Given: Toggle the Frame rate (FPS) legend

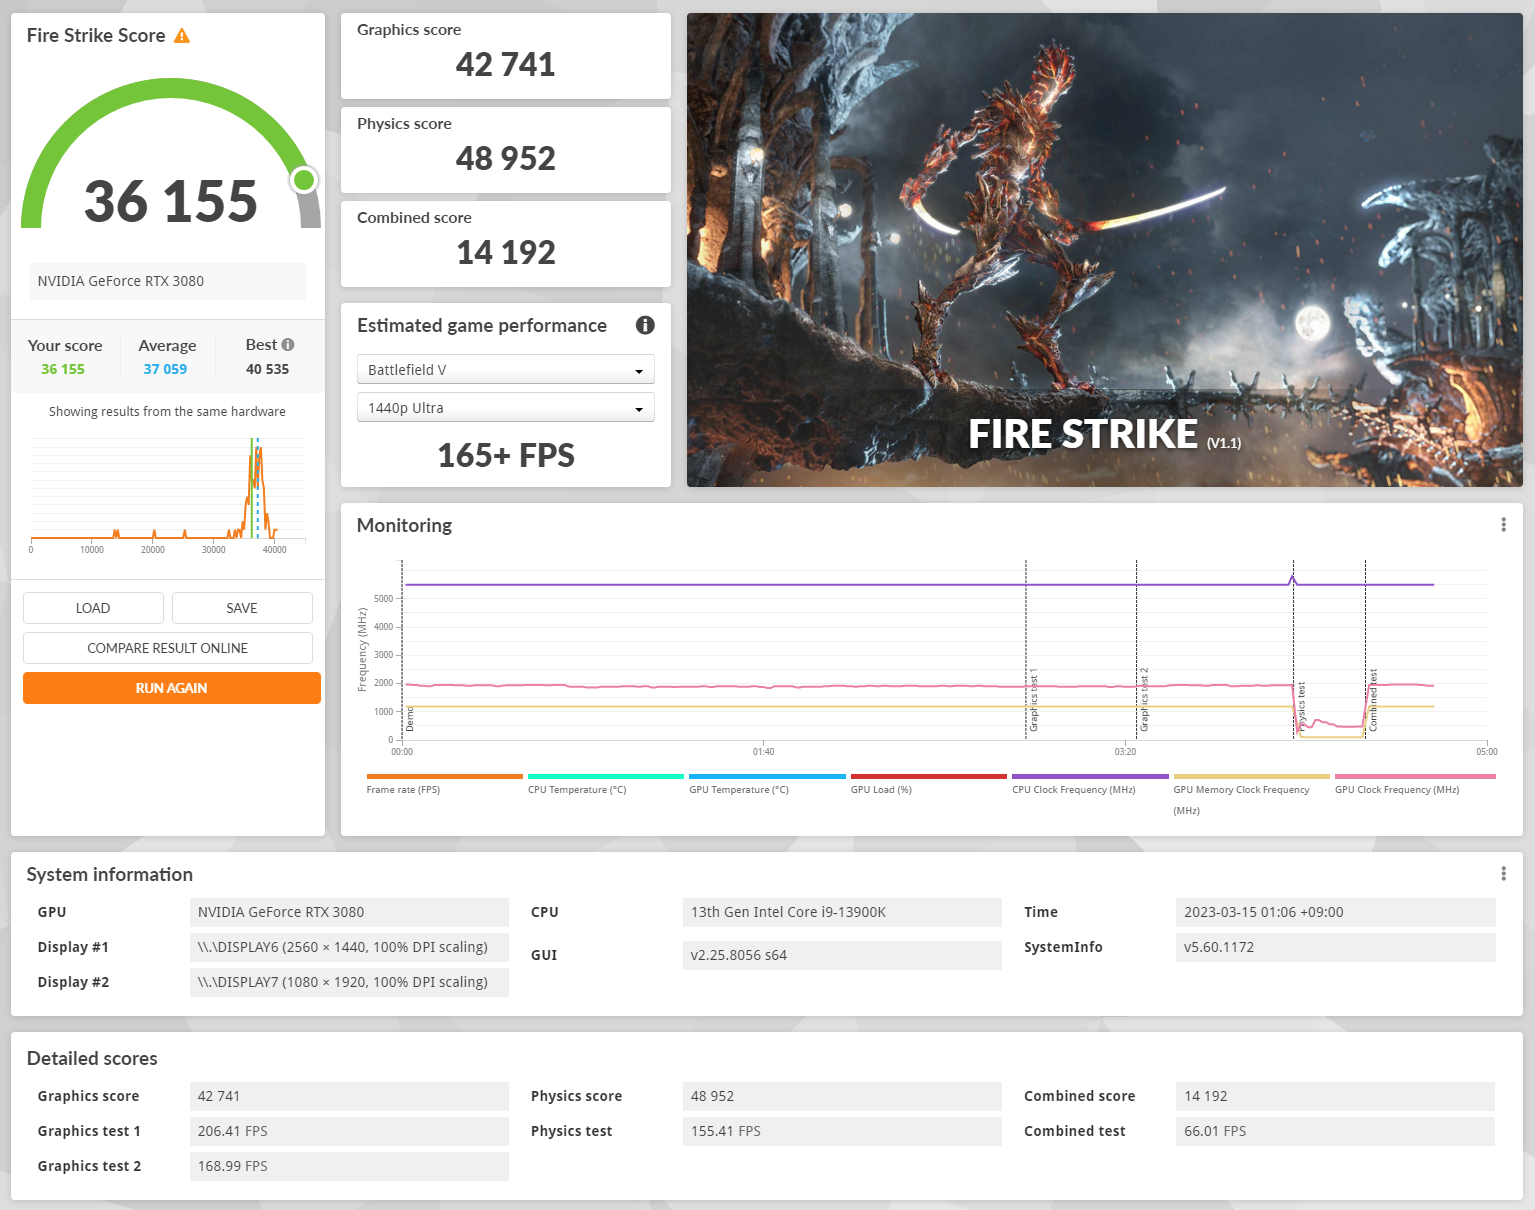Looking at the screenshot, I should click(444, 783).
